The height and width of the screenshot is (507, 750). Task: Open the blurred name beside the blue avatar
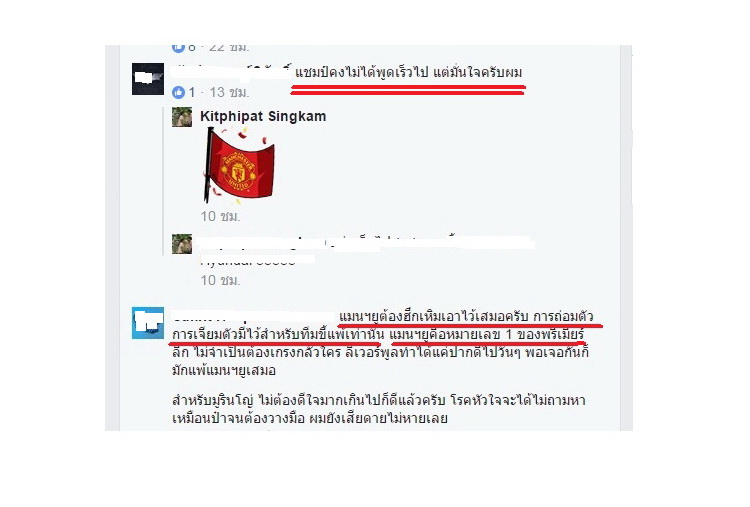(254, 317)
